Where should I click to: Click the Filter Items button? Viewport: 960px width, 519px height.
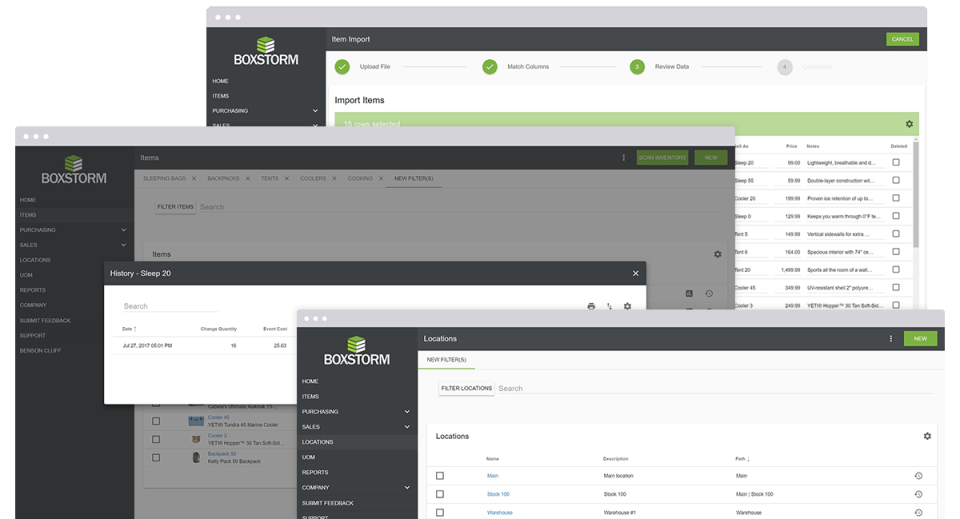175,207
